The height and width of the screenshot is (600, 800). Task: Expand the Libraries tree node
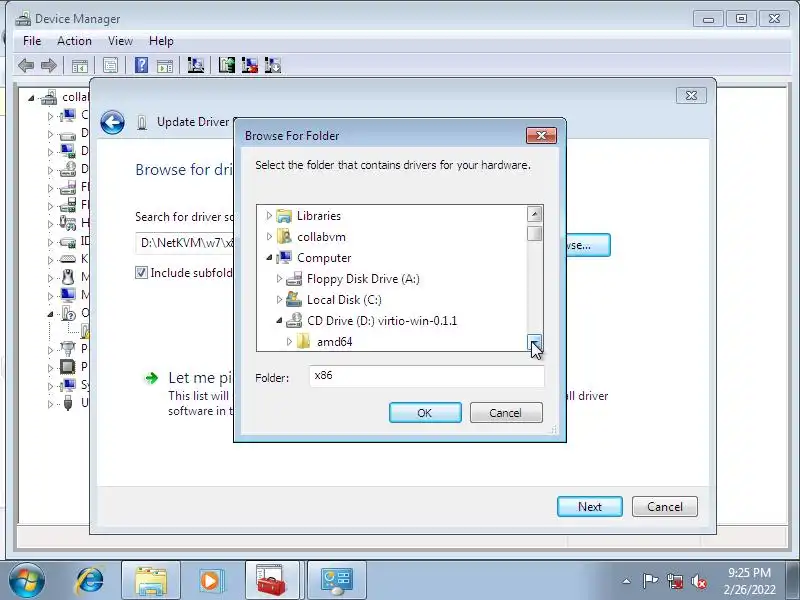[269, 216]
